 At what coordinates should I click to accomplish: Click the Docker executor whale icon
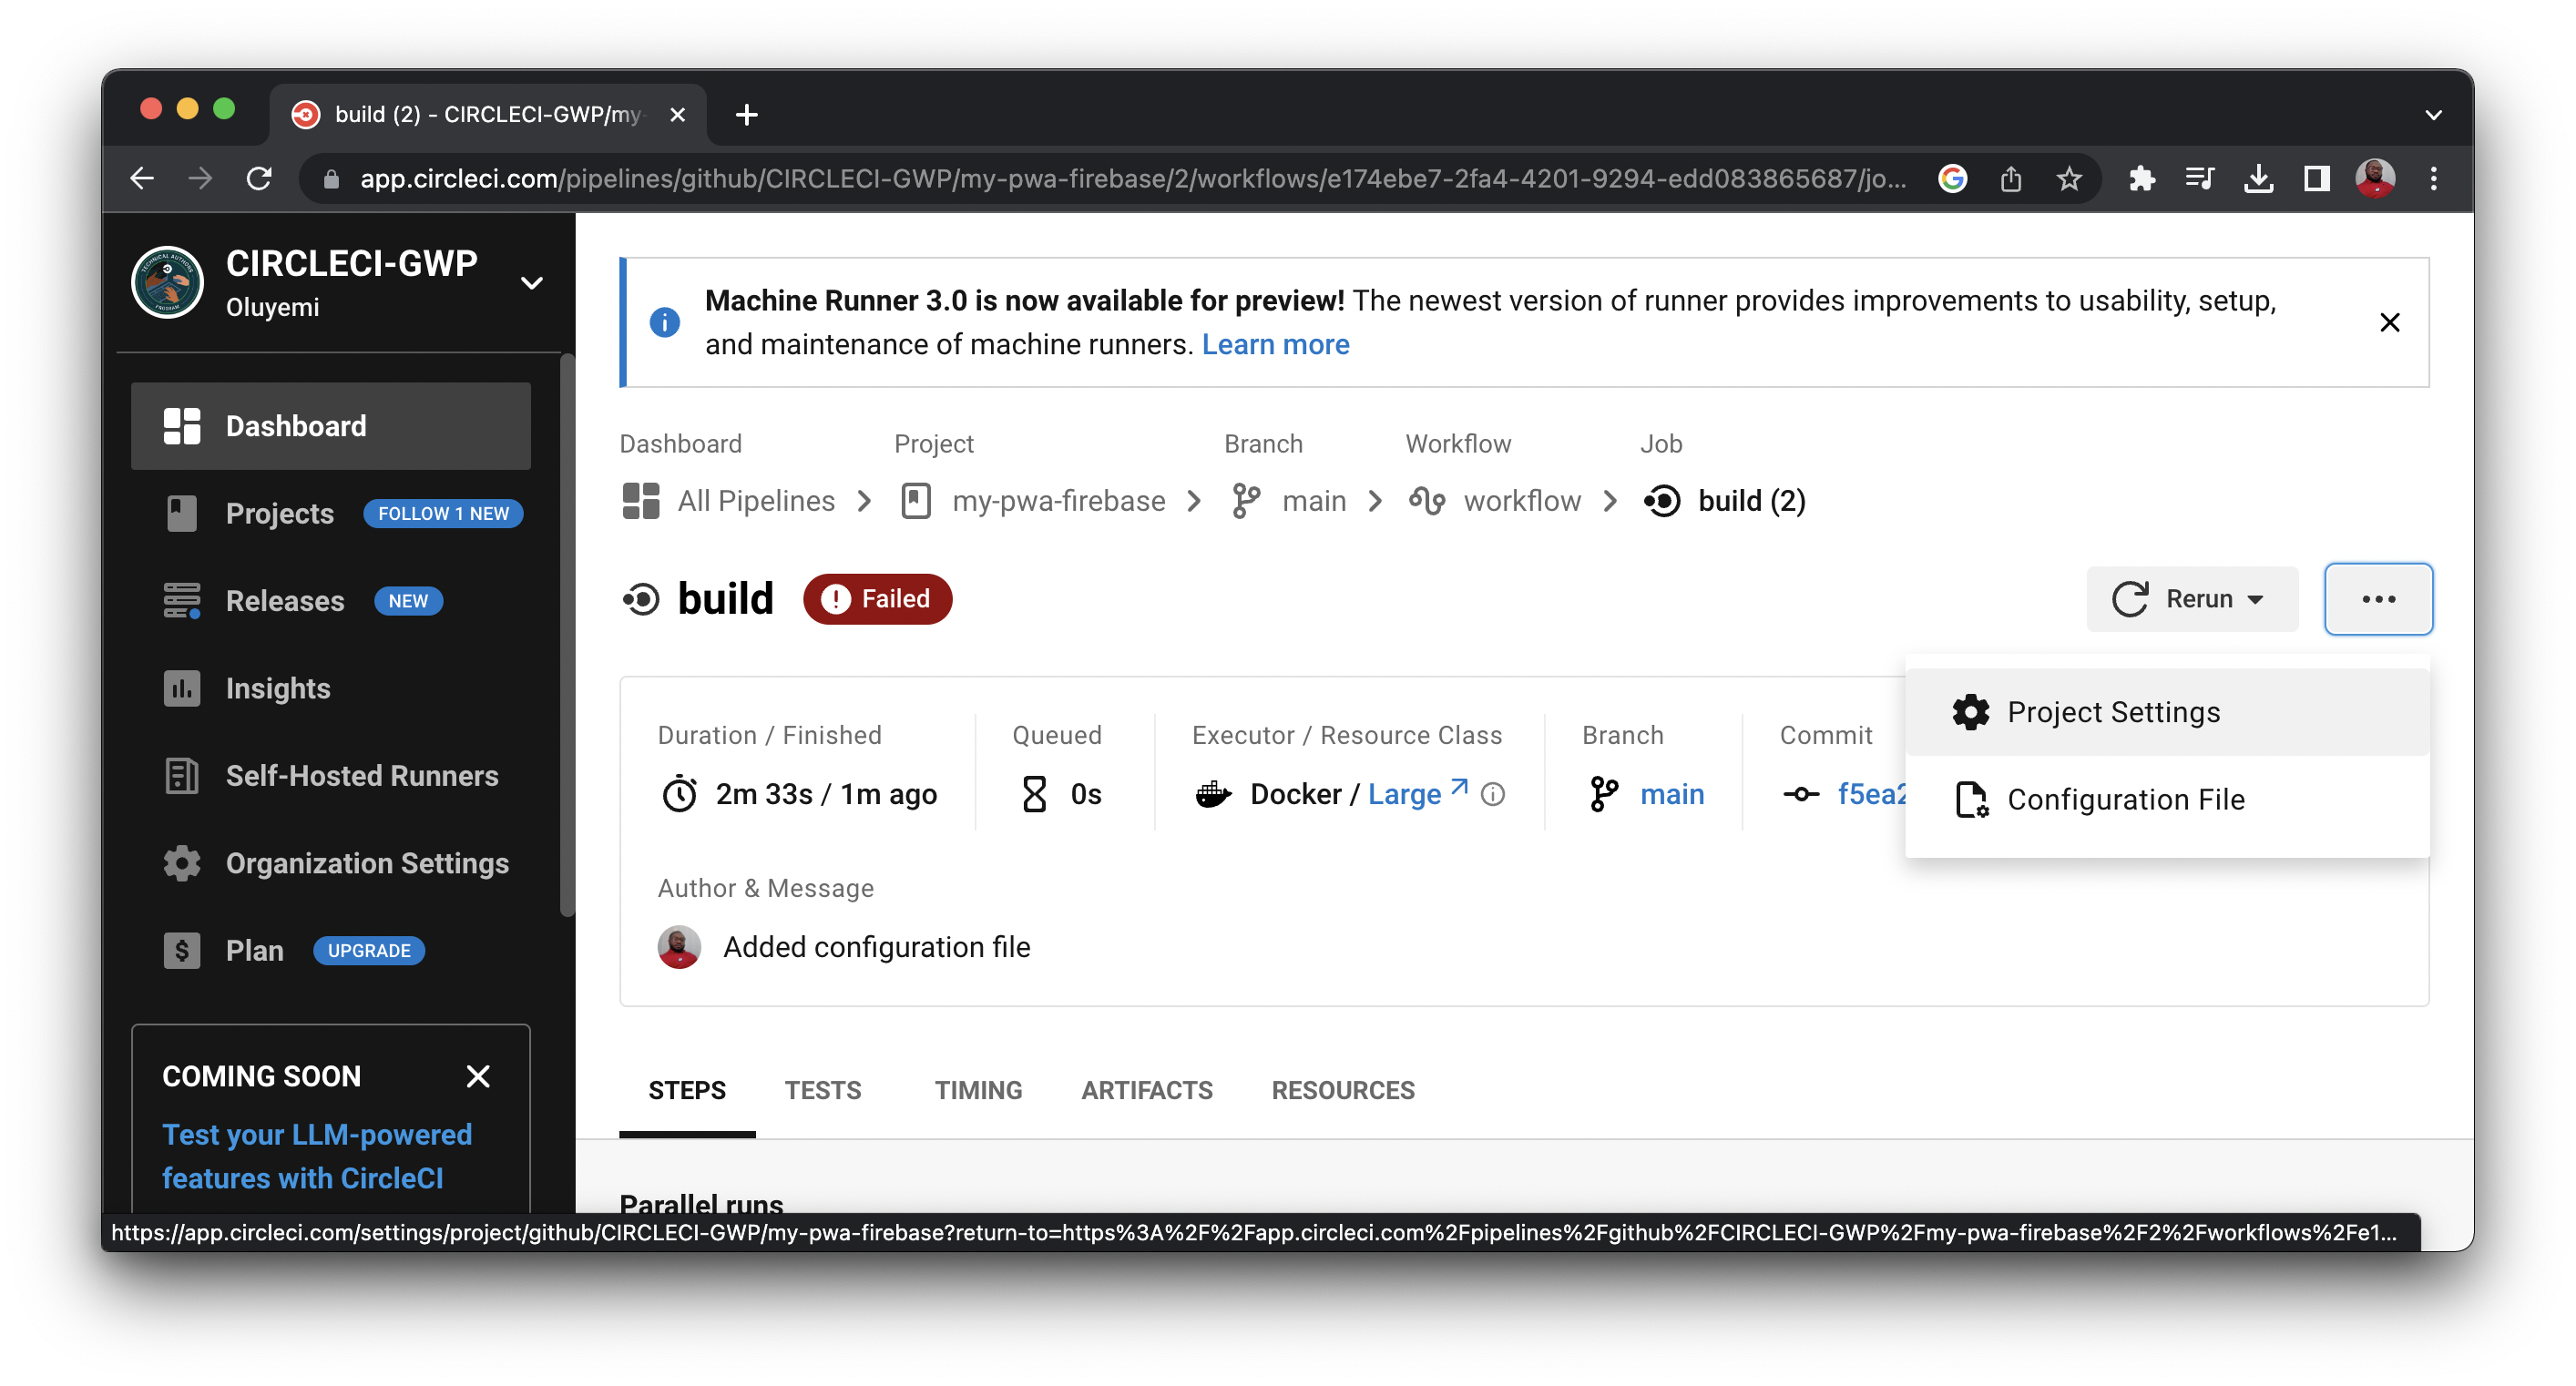tap(1213, 794)
